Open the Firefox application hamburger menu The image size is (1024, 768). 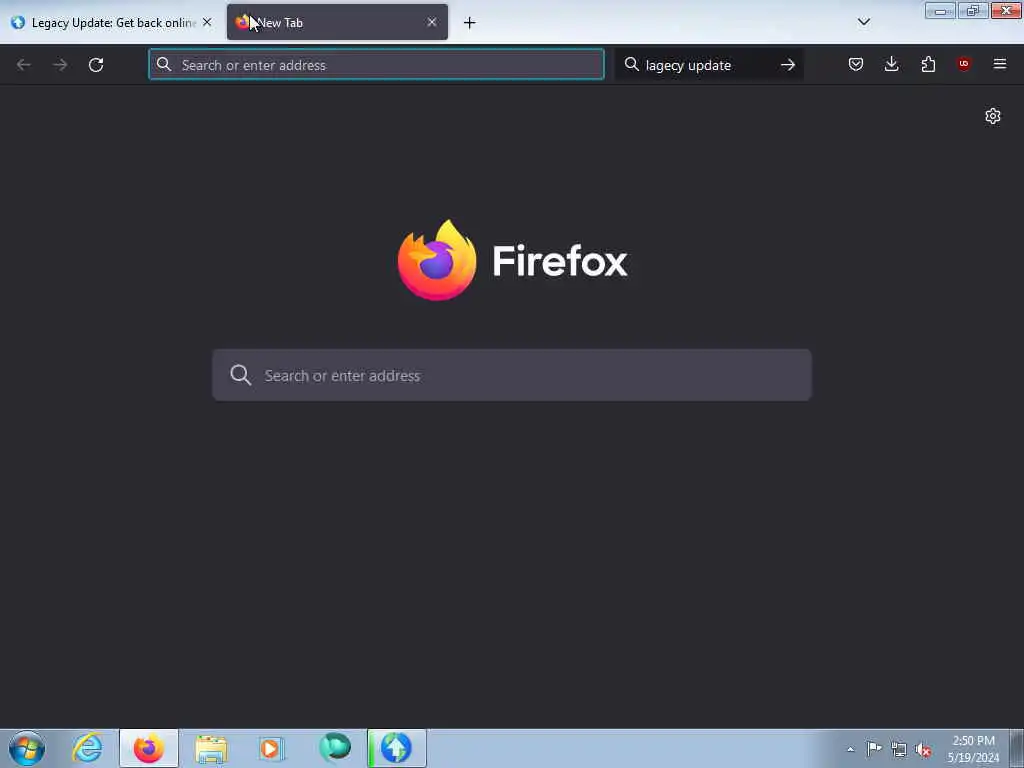(x=1000, y=64)
